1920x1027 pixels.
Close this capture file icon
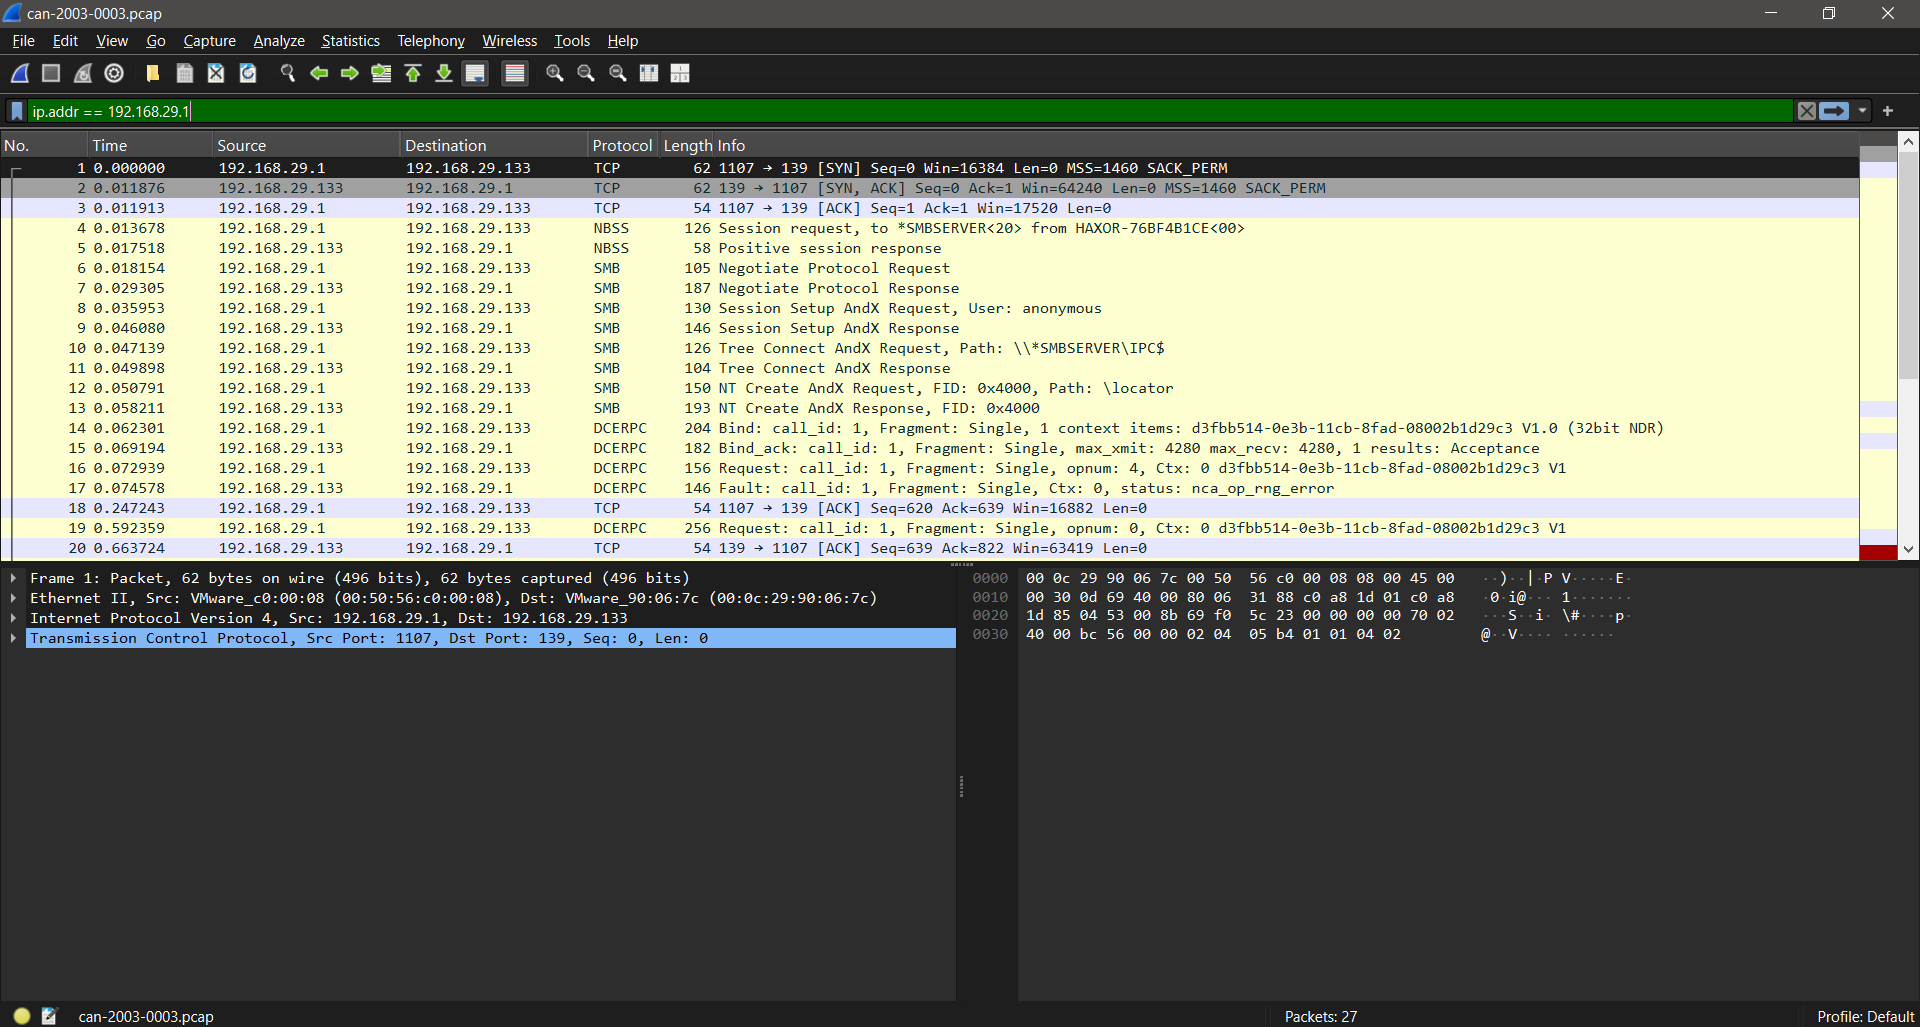click(x=216, y=73)
